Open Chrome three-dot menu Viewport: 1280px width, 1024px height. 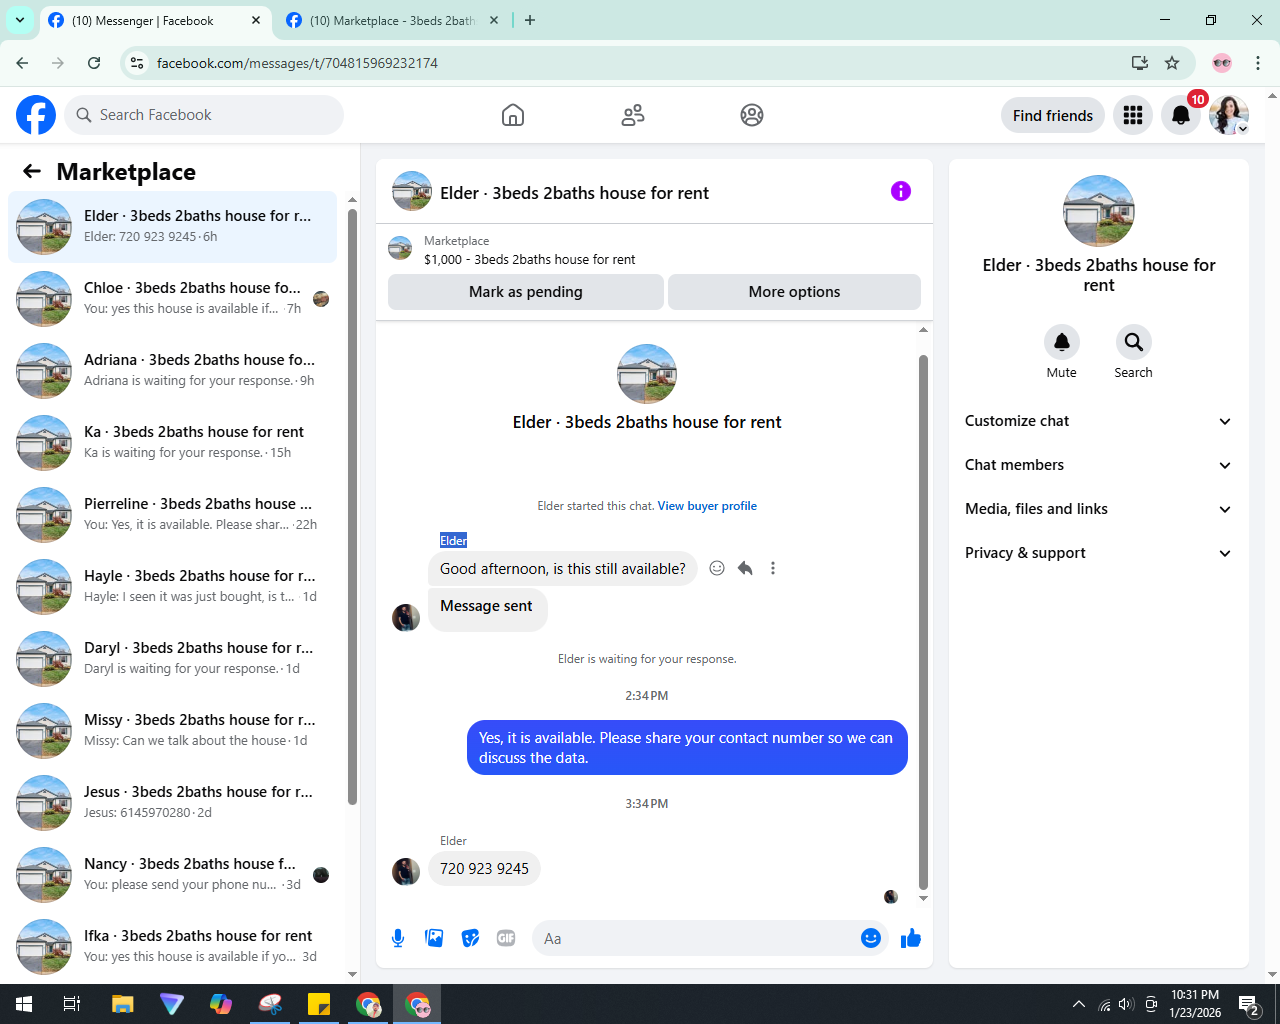[1258, 63]
